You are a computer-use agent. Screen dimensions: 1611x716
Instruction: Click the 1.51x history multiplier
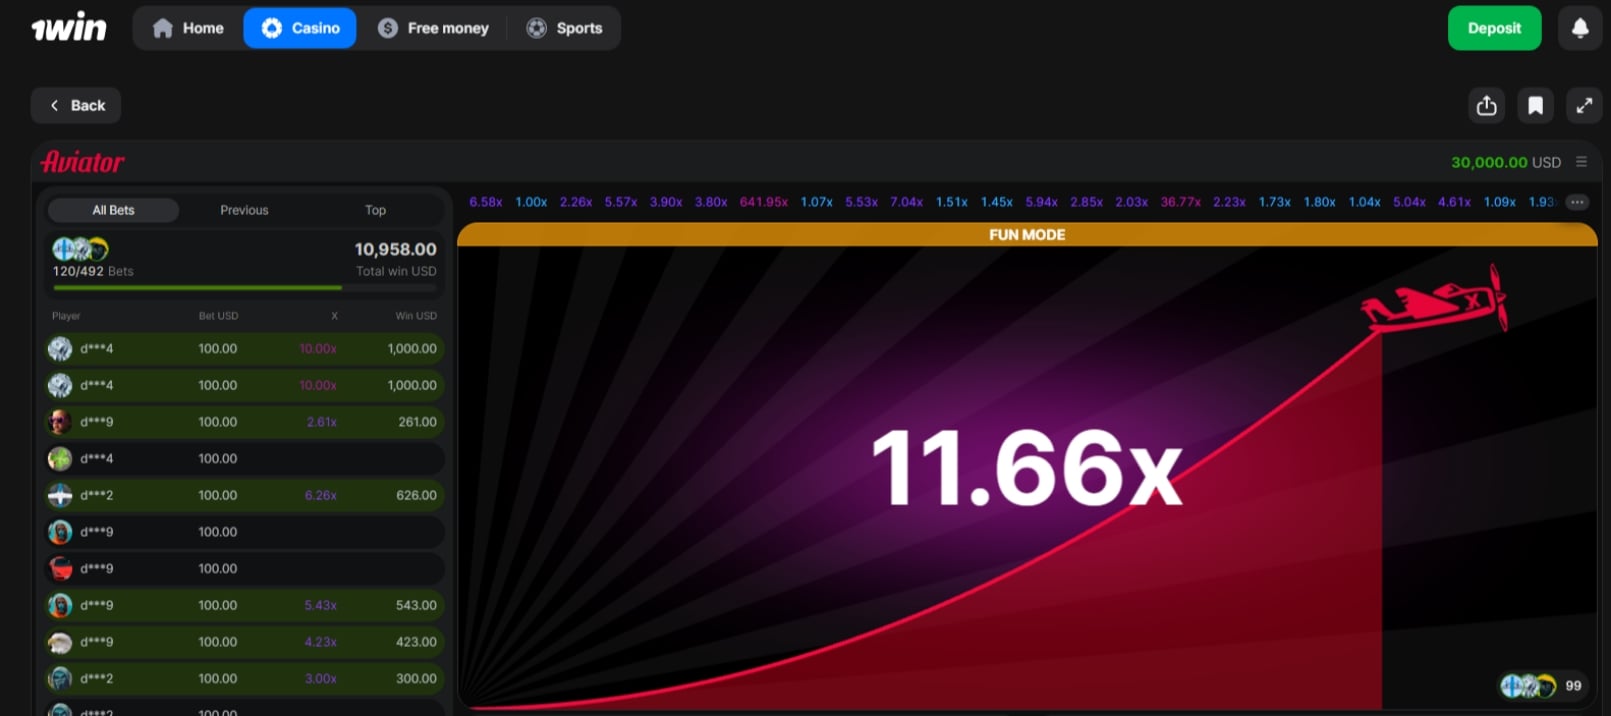point(952,202)
